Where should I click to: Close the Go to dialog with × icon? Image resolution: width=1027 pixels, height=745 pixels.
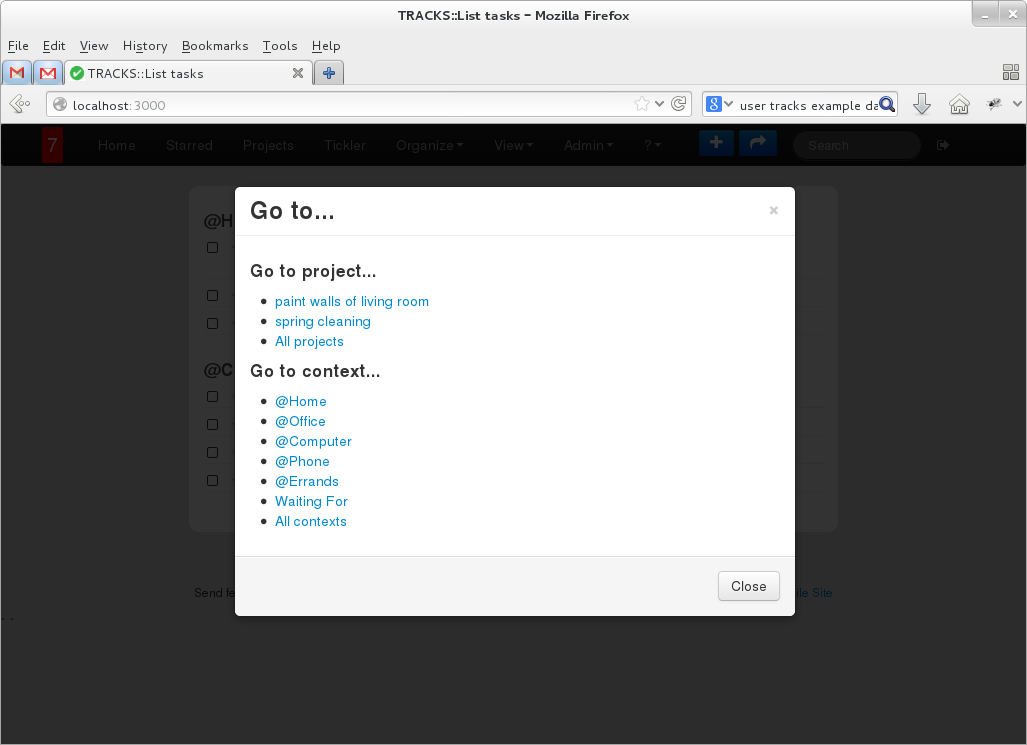pos(773,211)
